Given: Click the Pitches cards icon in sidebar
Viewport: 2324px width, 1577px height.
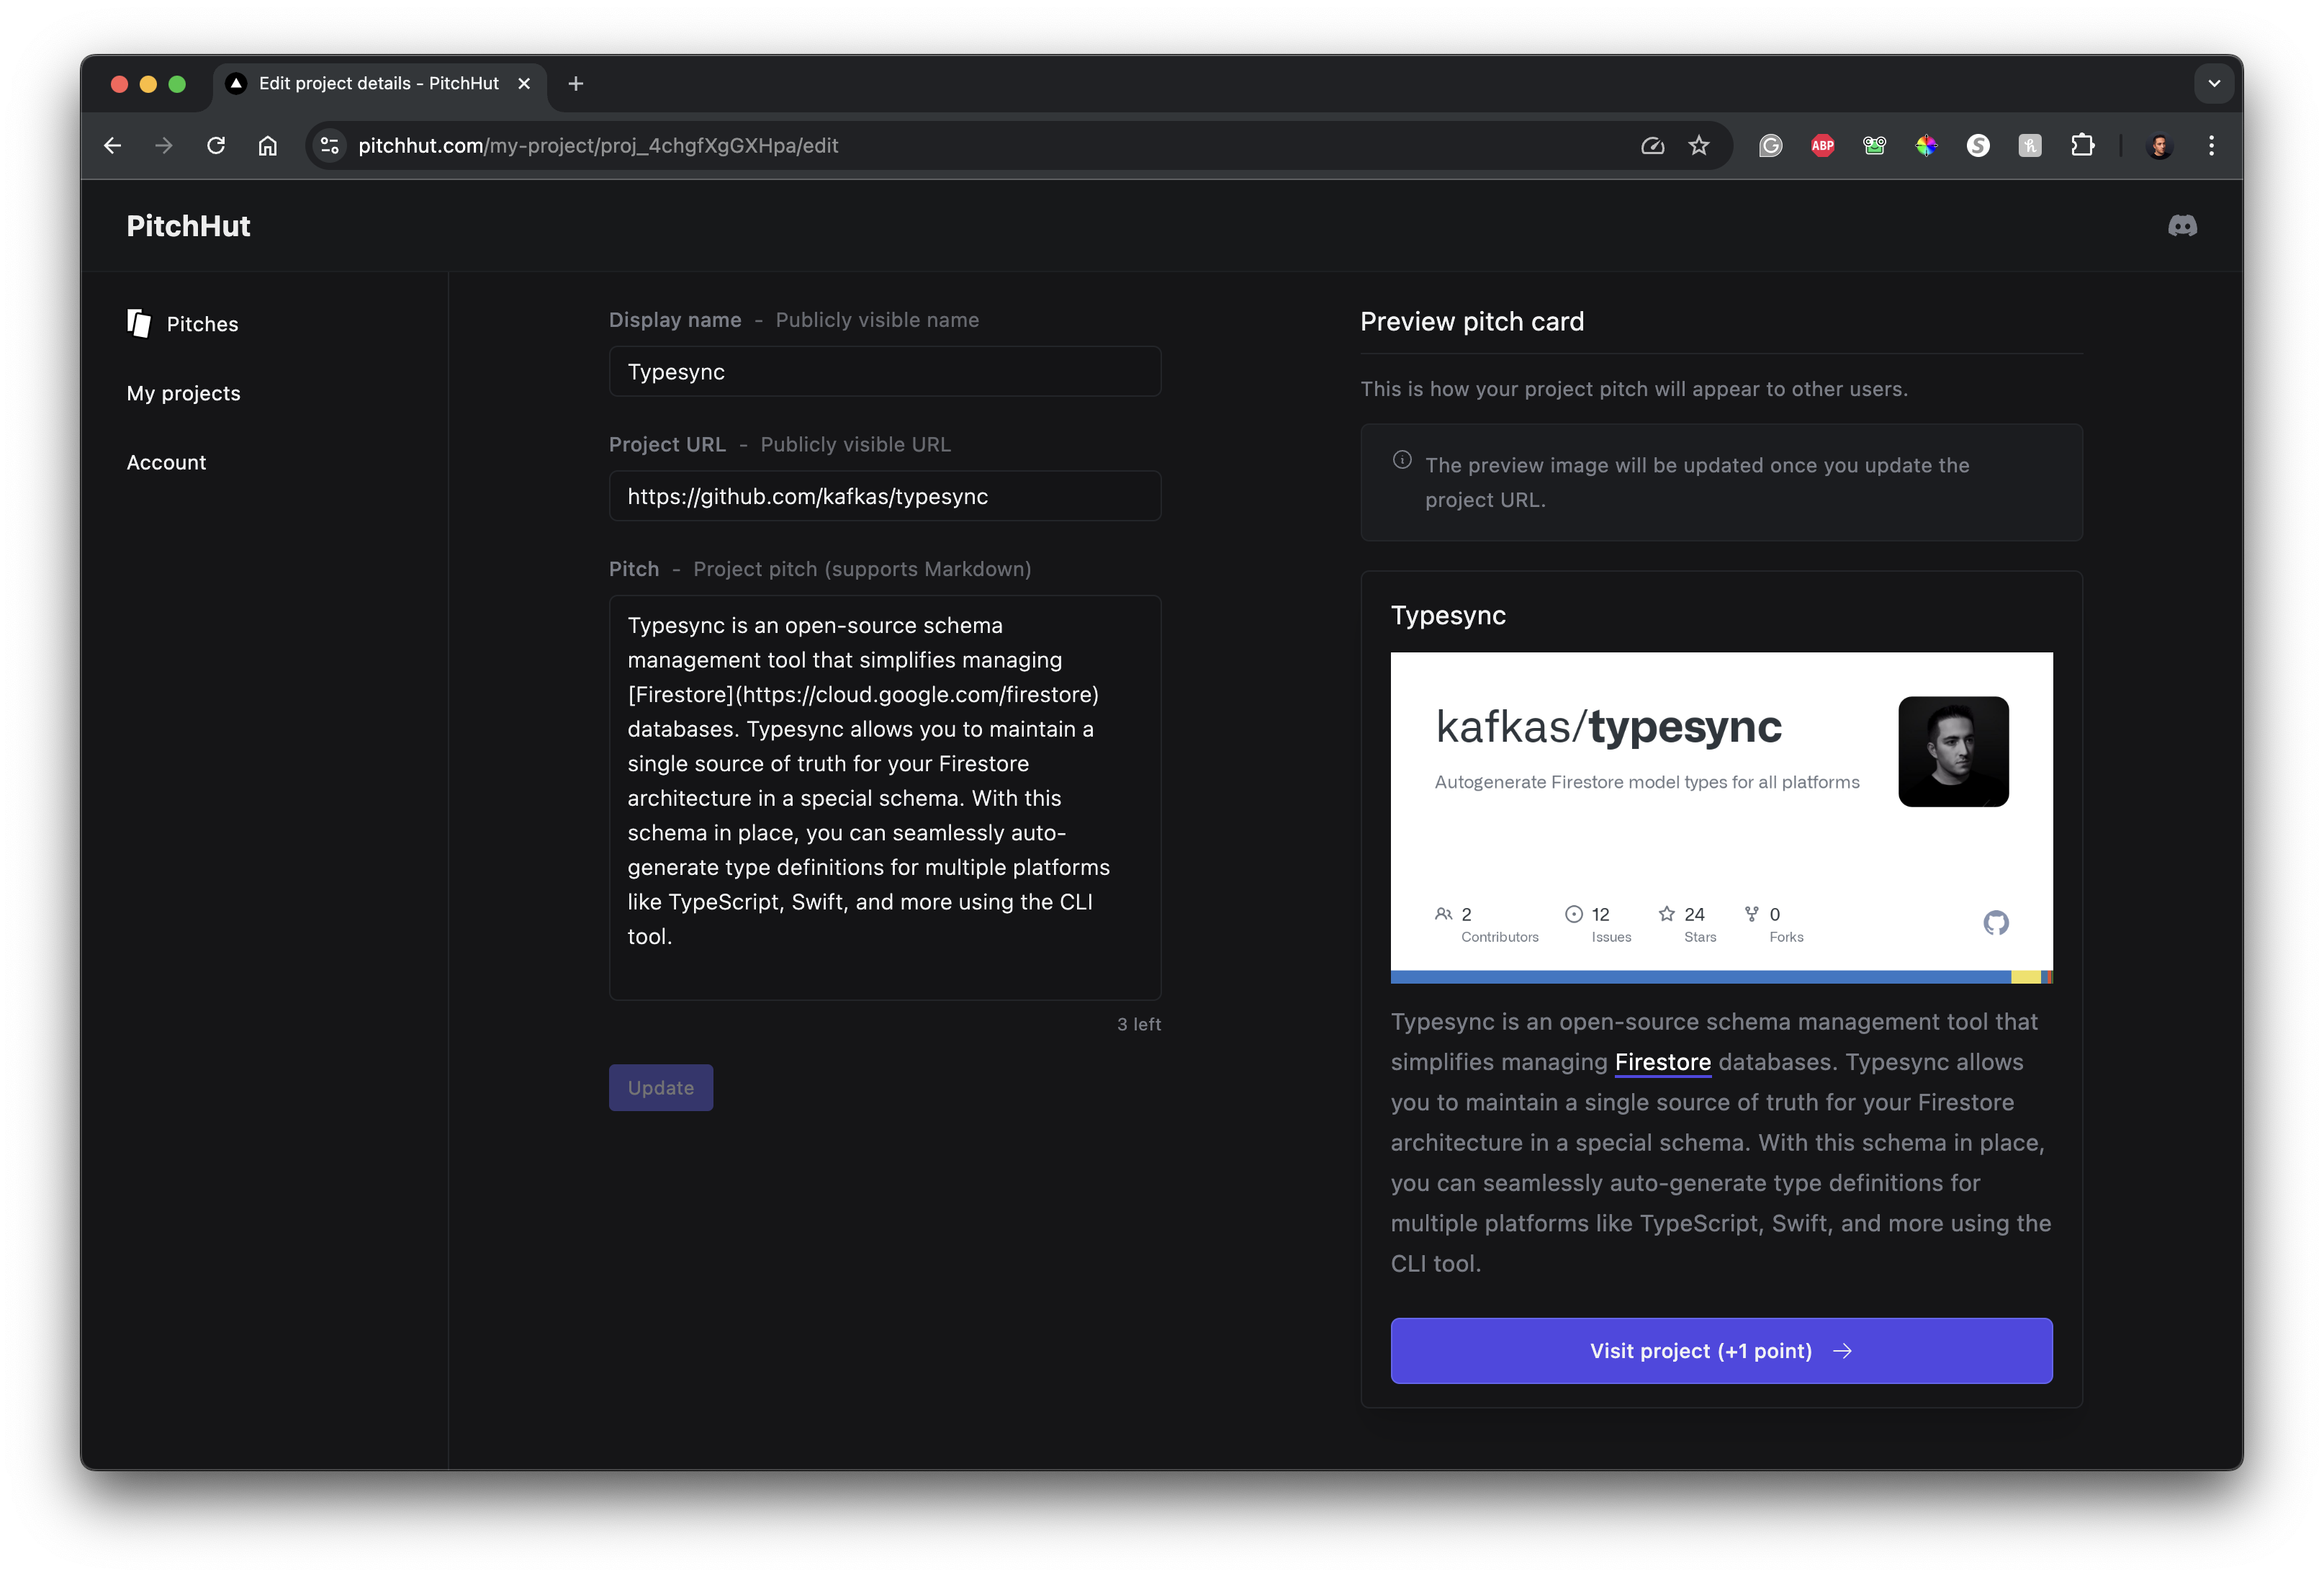Looking at the screenshot, I should [x=139, y=323].
